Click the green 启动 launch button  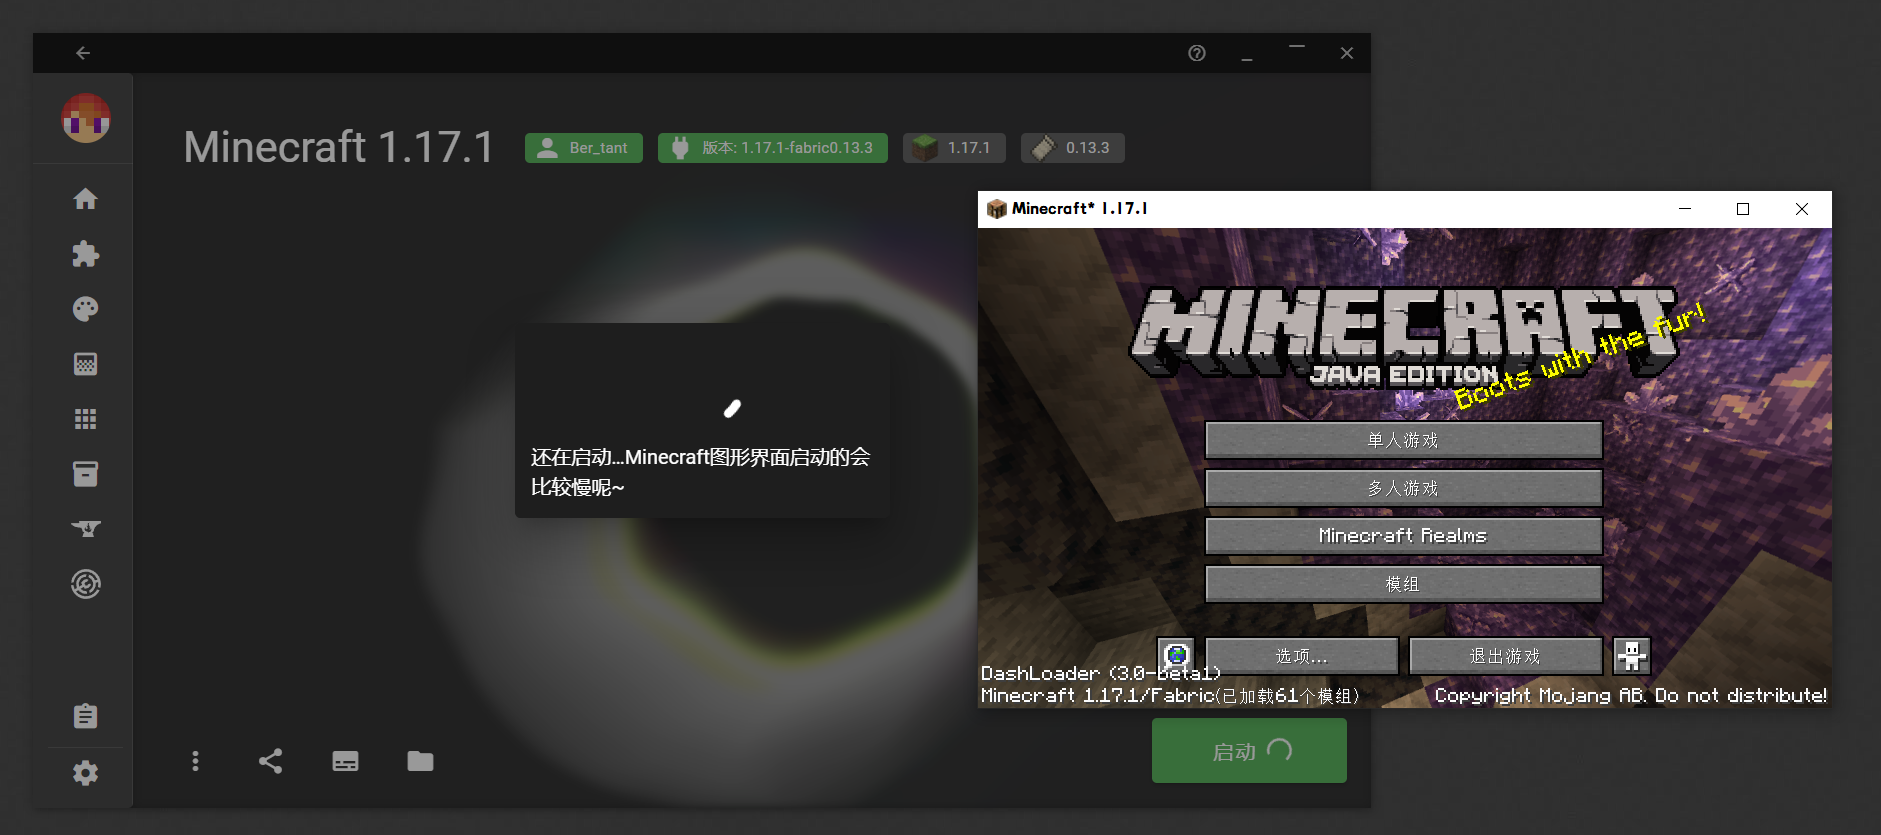(x=1249, y=751)
